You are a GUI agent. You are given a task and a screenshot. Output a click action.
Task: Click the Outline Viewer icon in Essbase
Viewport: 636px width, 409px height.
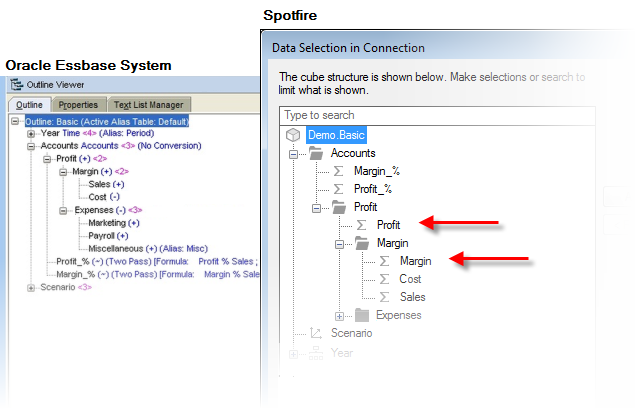pyautogui.click(x=17, y=84)
